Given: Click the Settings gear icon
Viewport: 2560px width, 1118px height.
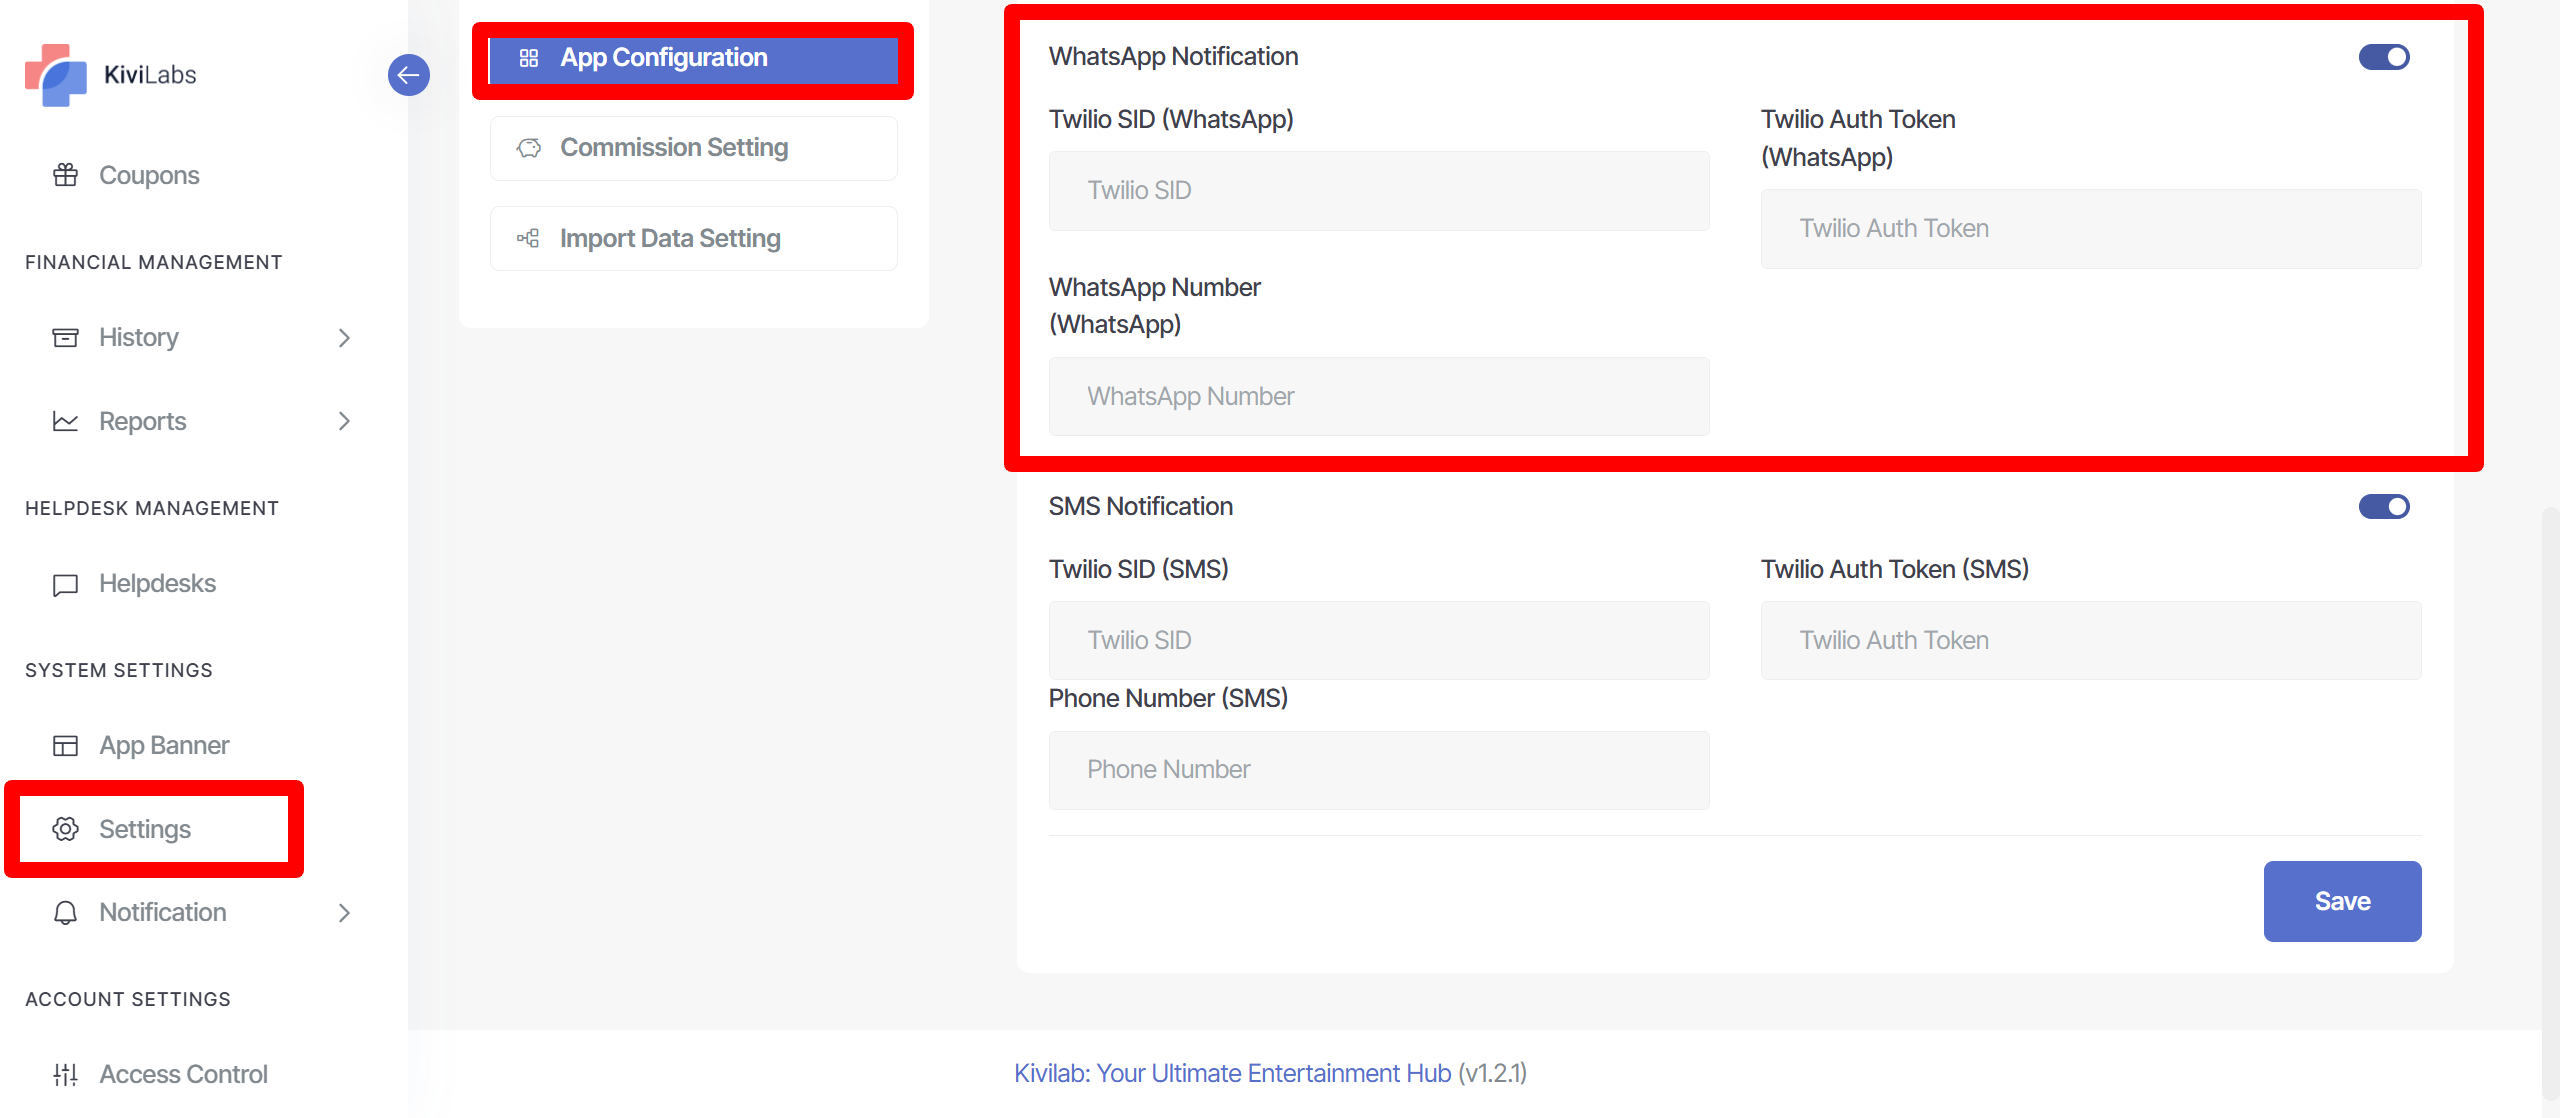Looking at the screenshot, I should point(66,829).
